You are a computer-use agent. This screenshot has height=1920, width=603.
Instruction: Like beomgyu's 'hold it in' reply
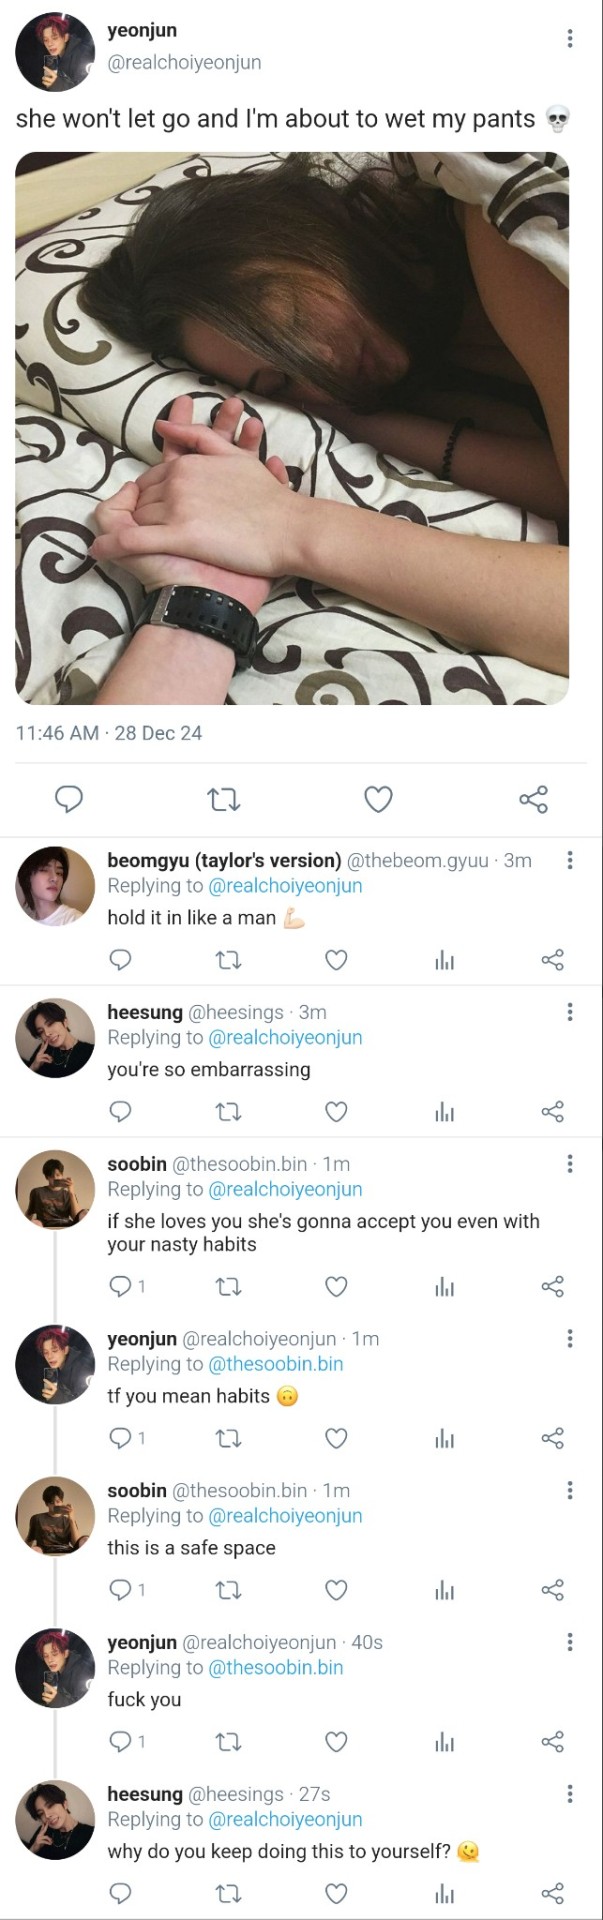336,960
